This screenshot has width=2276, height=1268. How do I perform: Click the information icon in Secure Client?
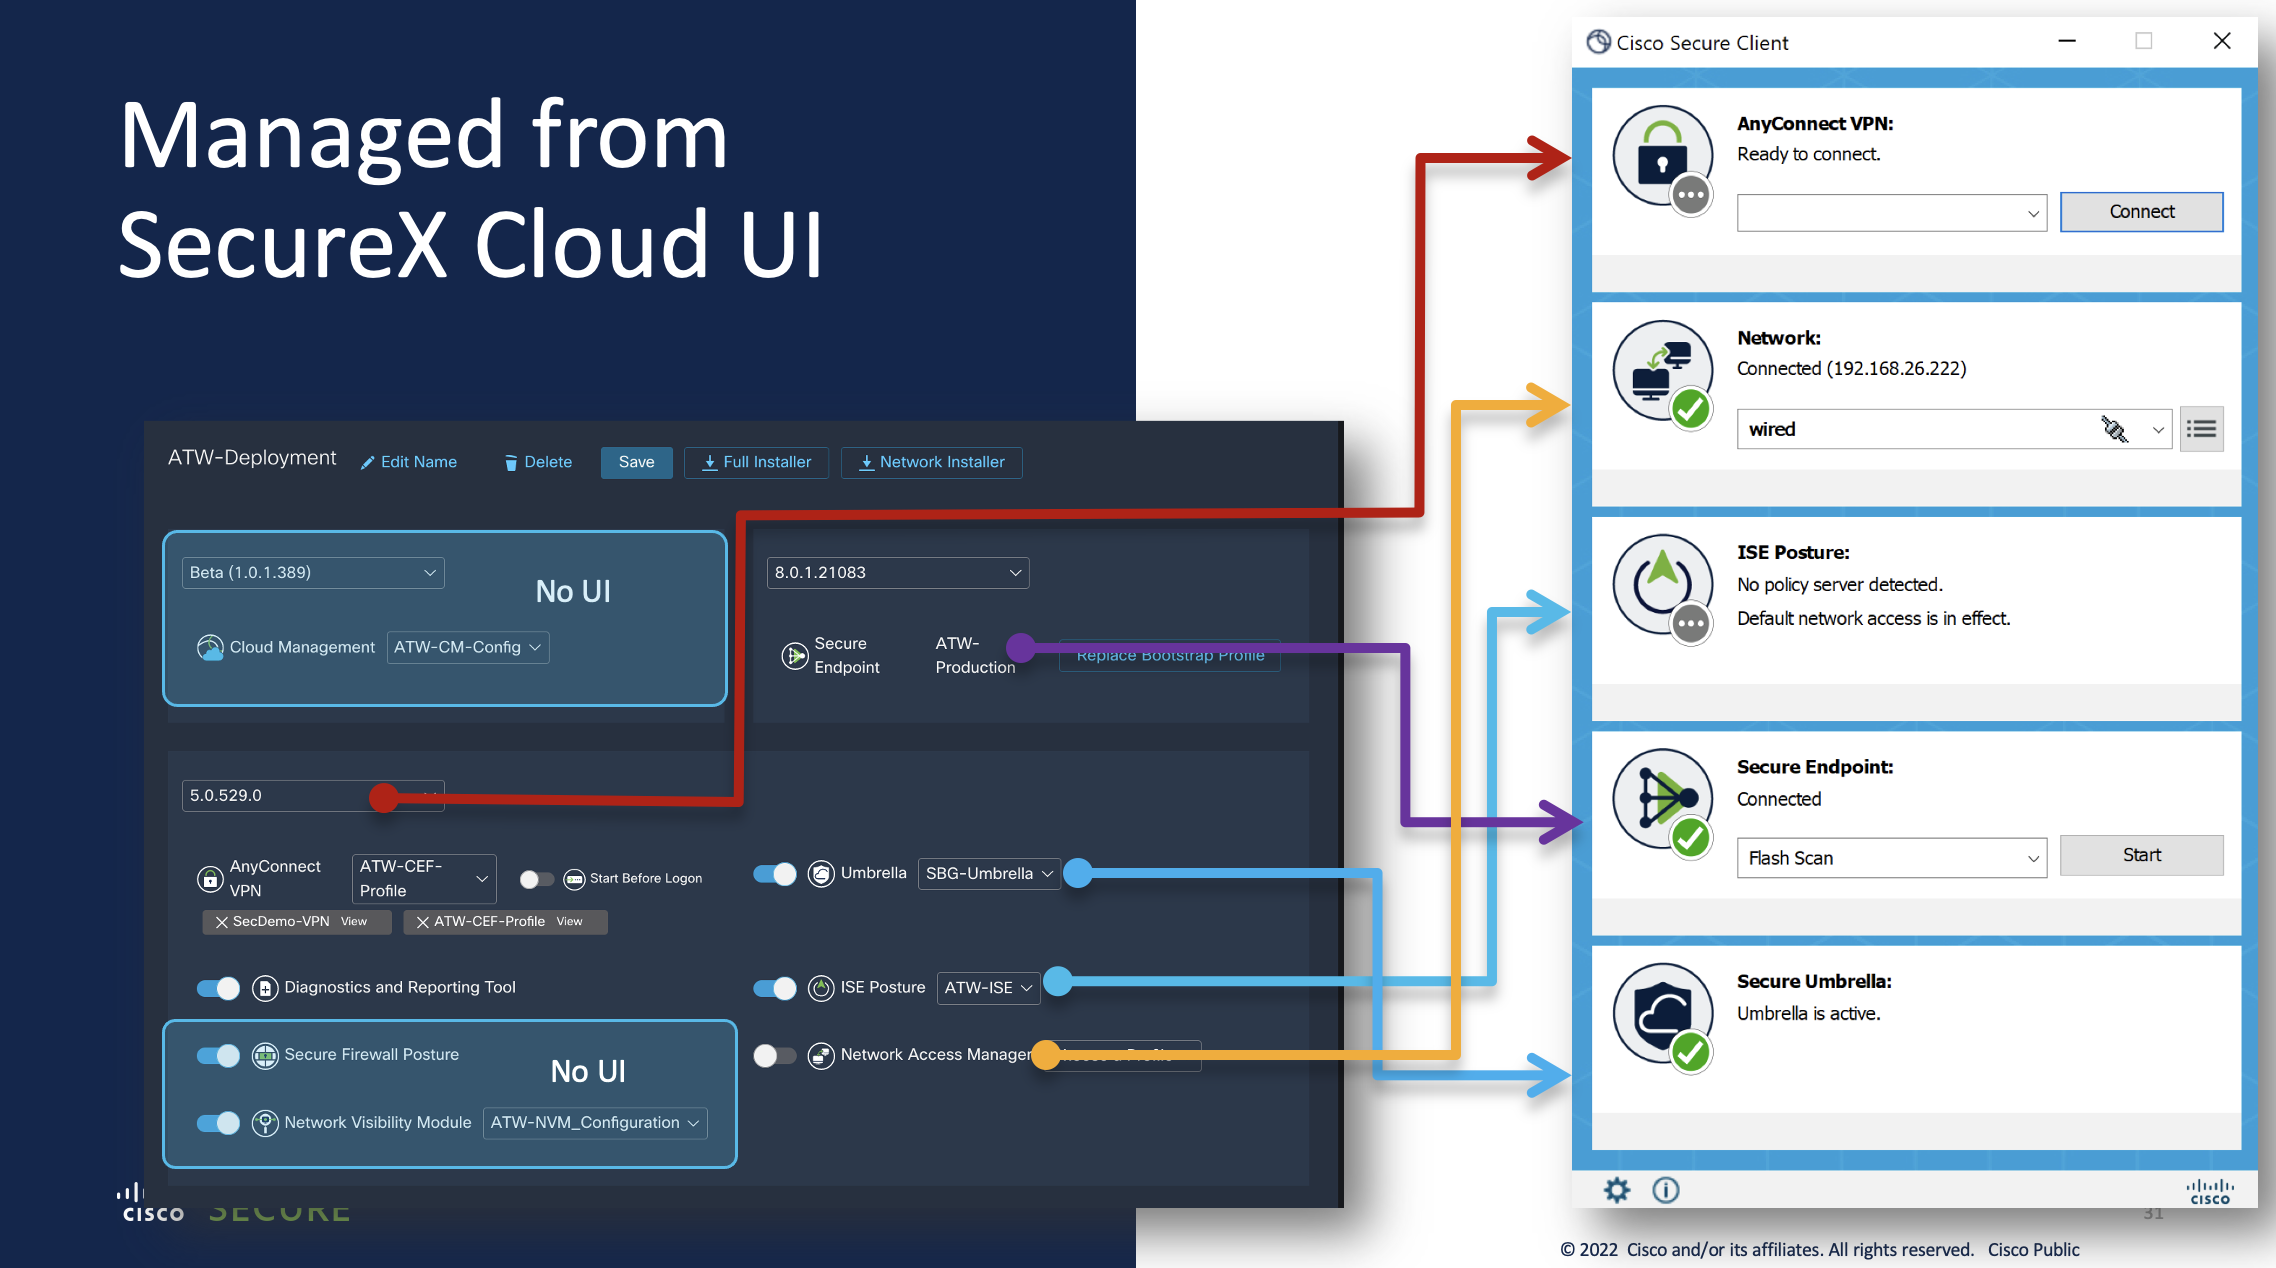coord(1665,1190)
